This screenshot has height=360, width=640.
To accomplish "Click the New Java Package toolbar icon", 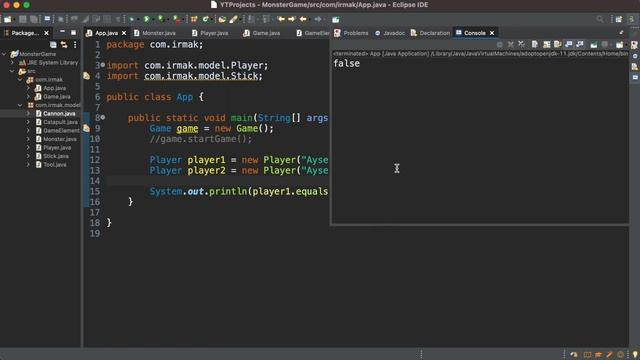I will (x=194, y=19).
